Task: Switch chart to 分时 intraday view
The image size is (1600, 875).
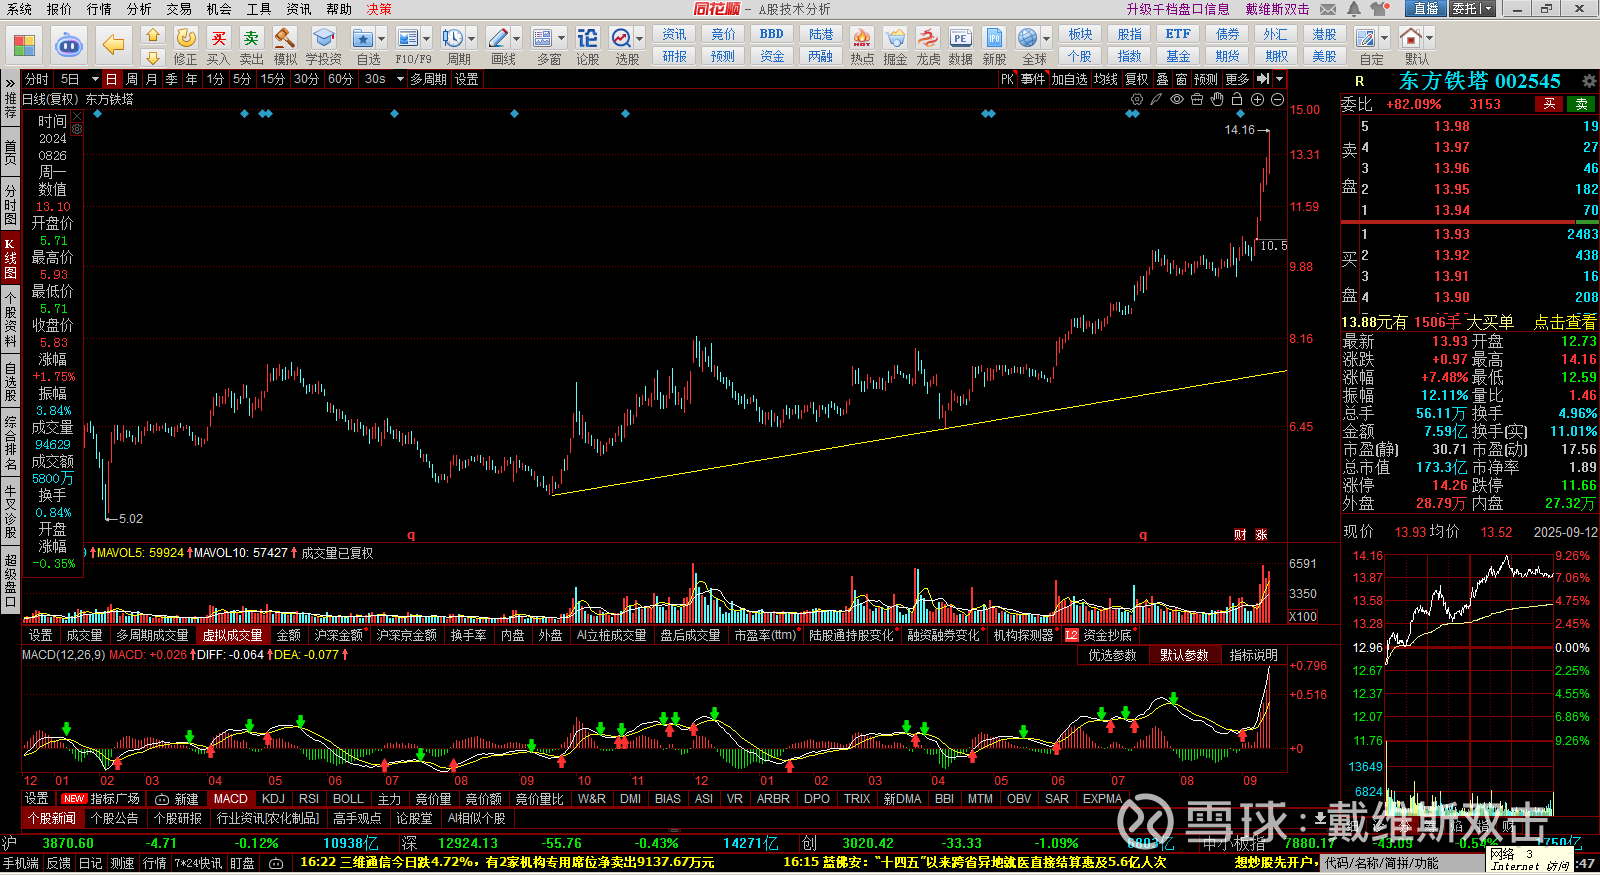Action: (36, 79)
